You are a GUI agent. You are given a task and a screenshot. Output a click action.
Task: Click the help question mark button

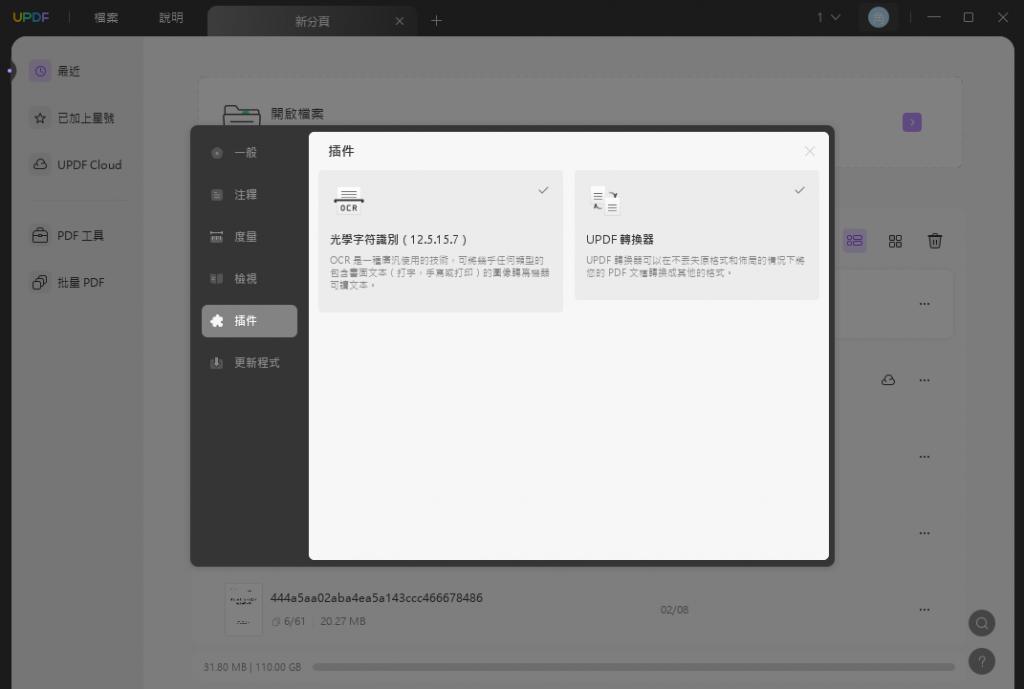[x=982, y=662]
